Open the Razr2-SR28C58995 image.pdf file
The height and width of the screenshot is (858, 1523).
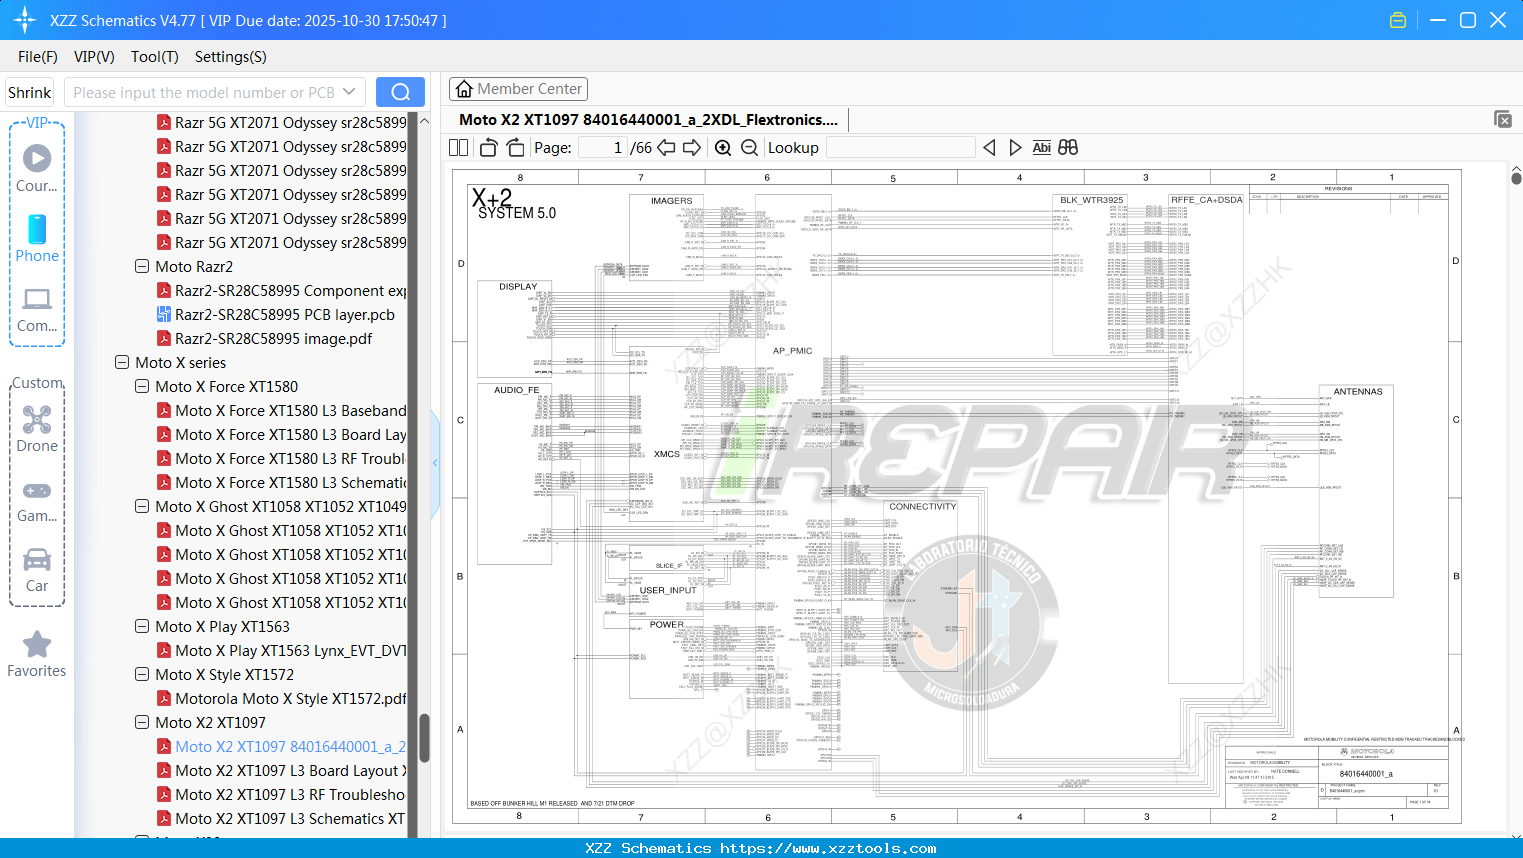273,338
